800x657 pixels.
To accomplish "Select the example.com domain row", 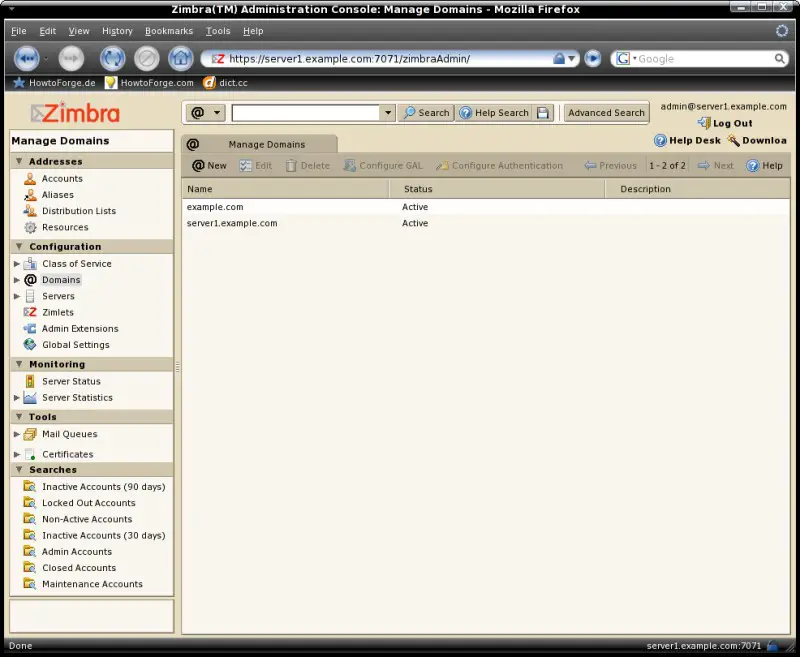I will (486, 207).
